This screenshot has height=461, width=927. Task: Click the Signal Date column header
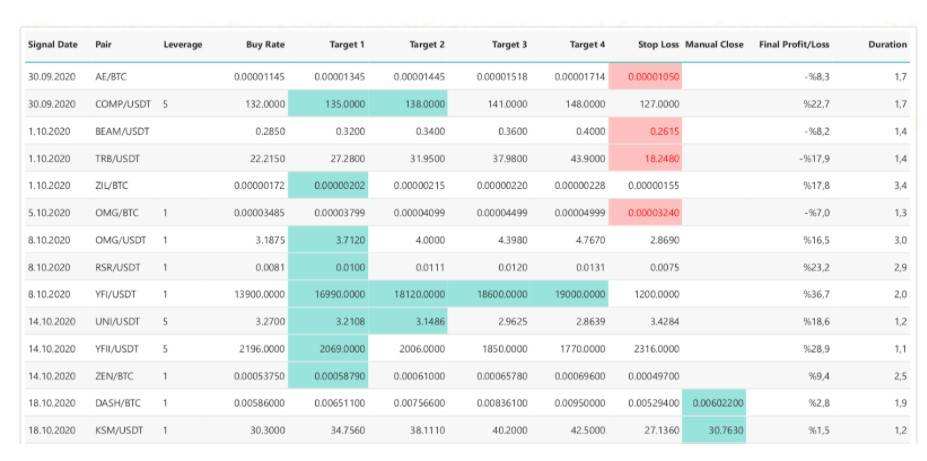(x=53, y=45)
